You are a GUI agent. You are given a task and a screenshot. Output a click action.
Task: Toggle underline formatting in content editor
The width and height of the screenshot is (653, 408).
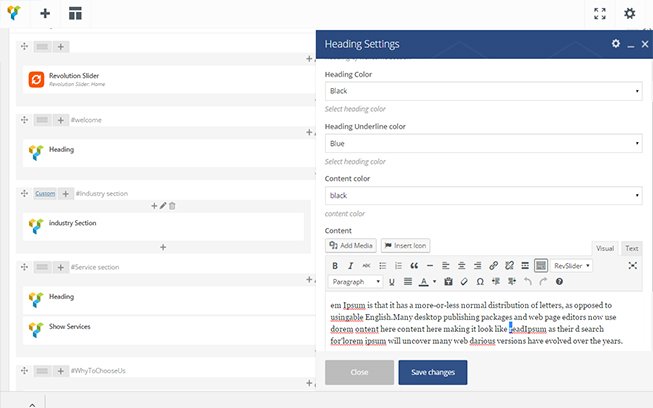tap(392, 282)
